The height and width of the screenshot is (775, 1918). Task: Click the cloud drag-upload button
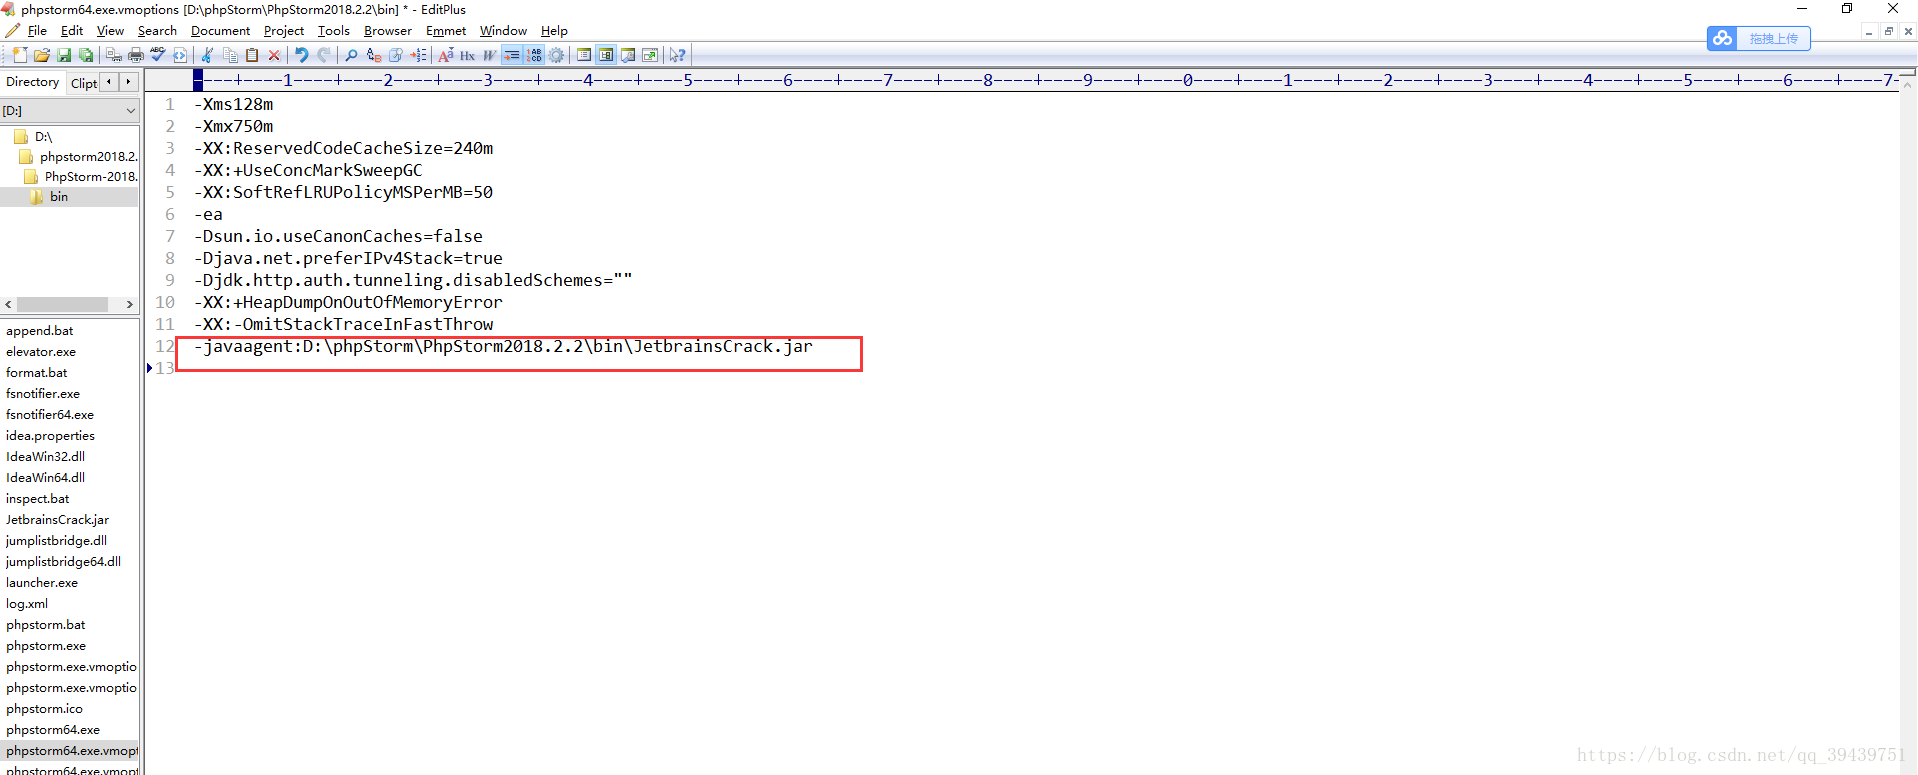[x=1759, y=38]
